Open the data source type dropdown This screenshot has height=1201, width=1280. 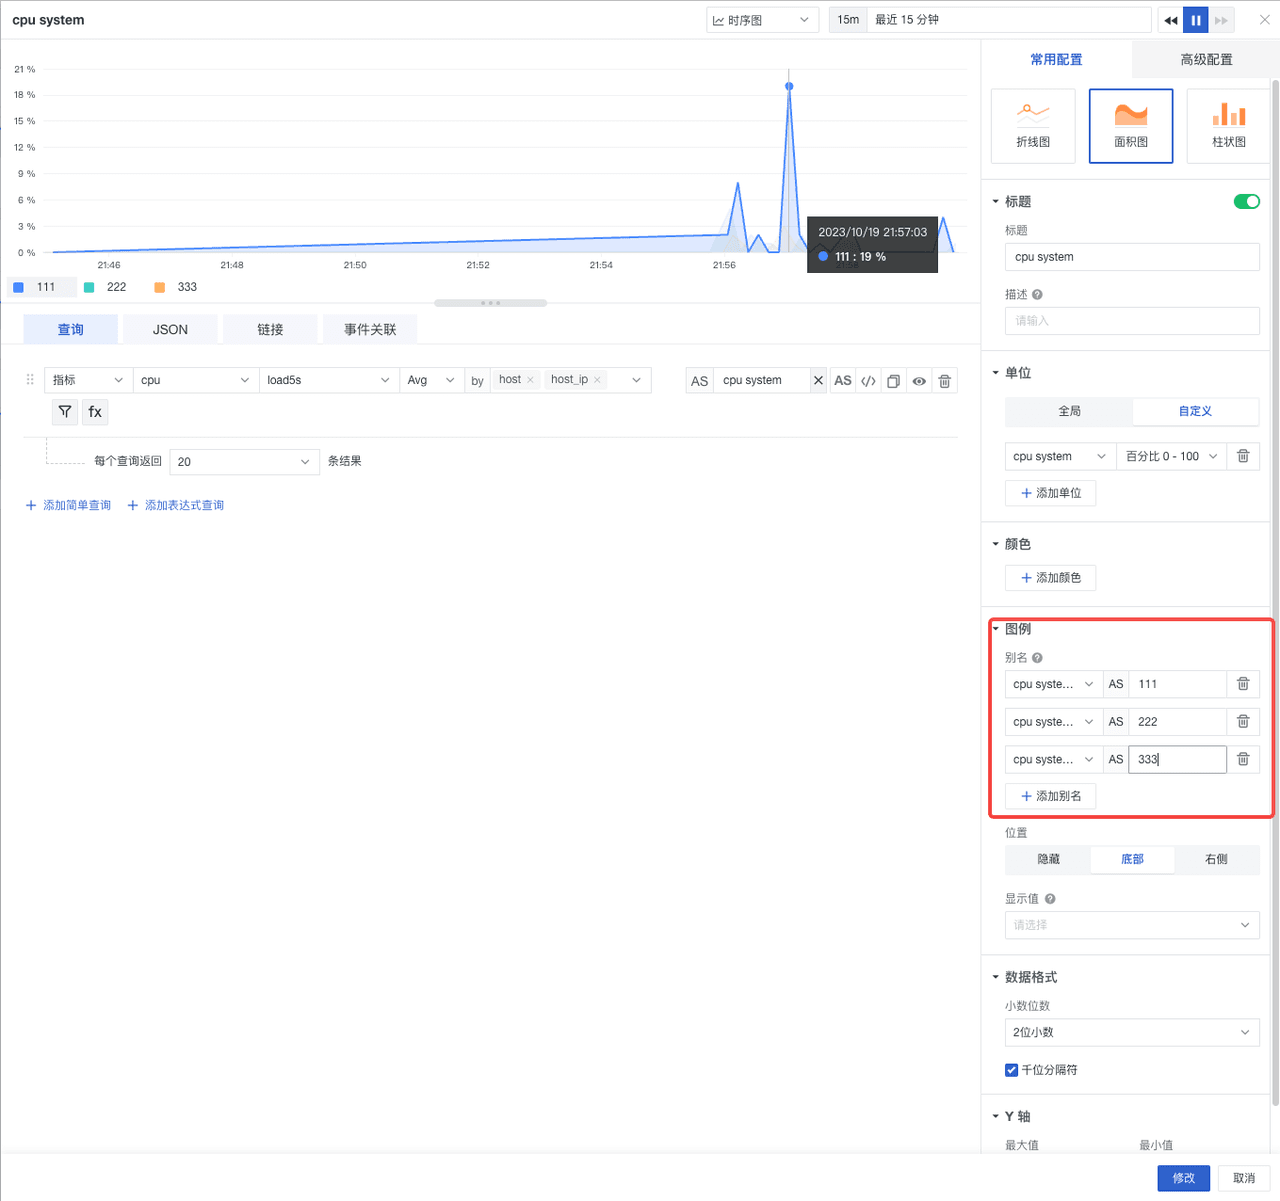pyautogui.click(x=88, y=380)
